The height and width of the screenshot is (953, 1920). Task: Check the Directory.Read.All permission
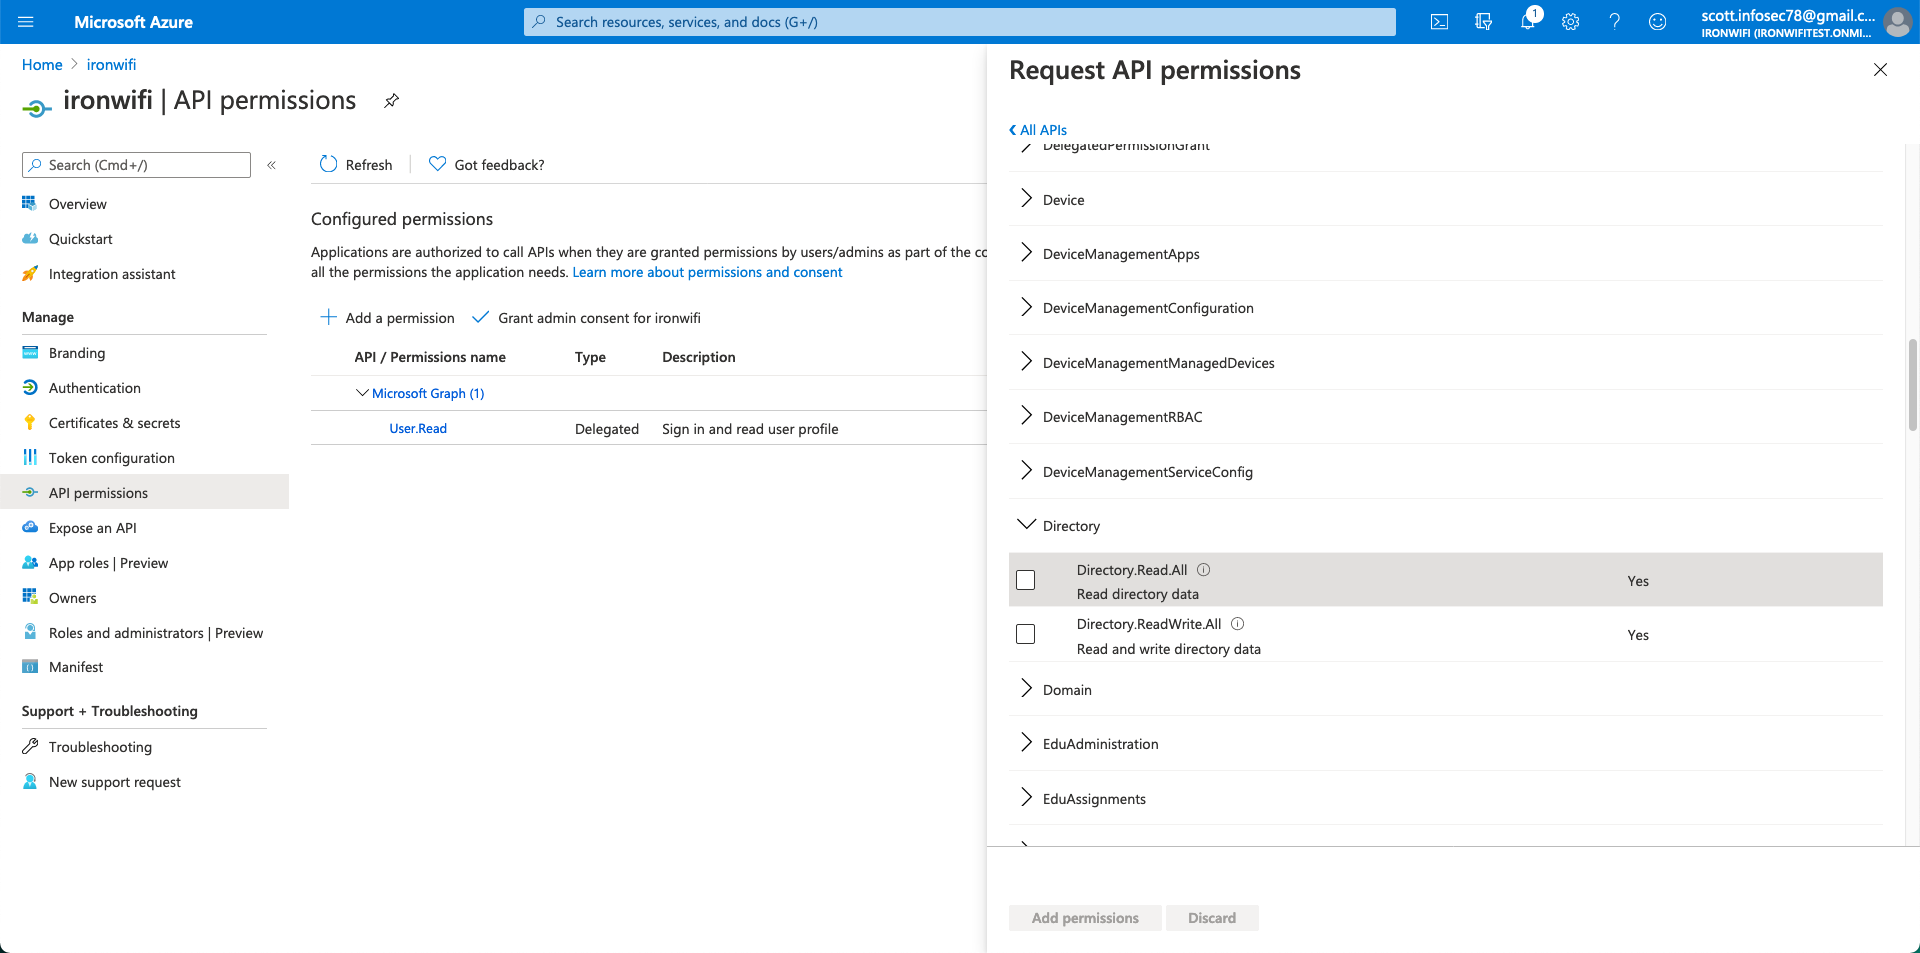tap(1025, 580)
